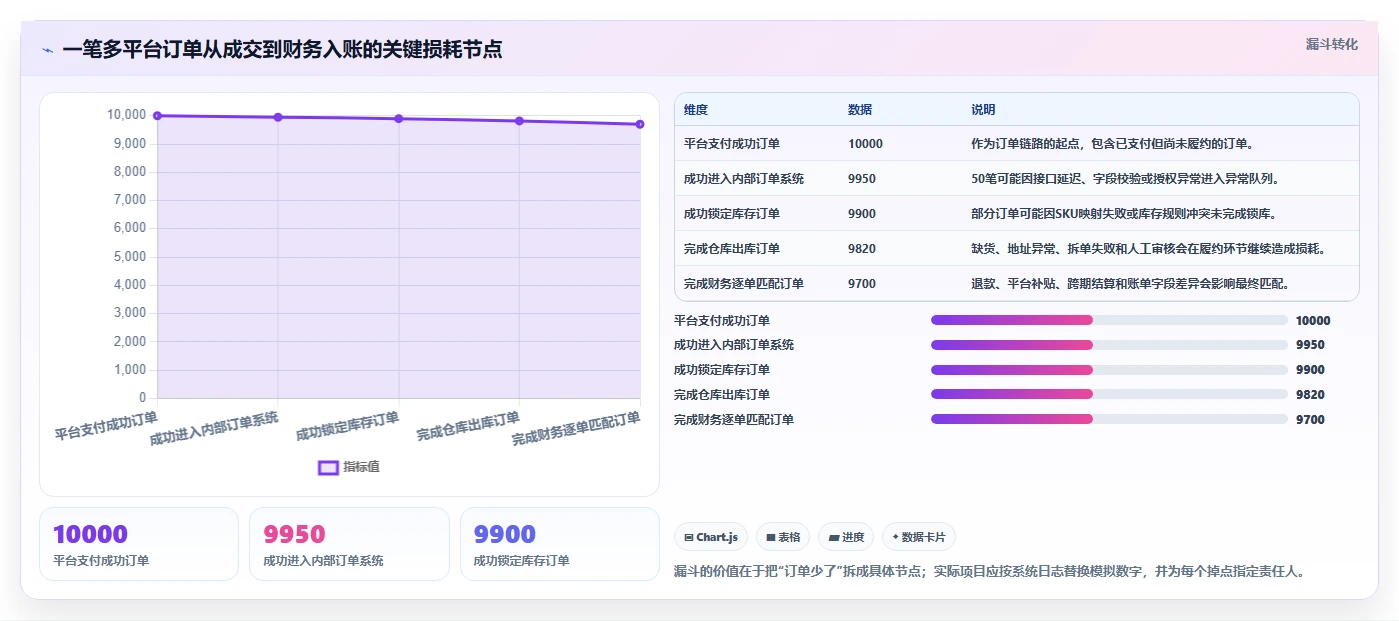Click table cell 完成仓库出库订单

(732, 248)
